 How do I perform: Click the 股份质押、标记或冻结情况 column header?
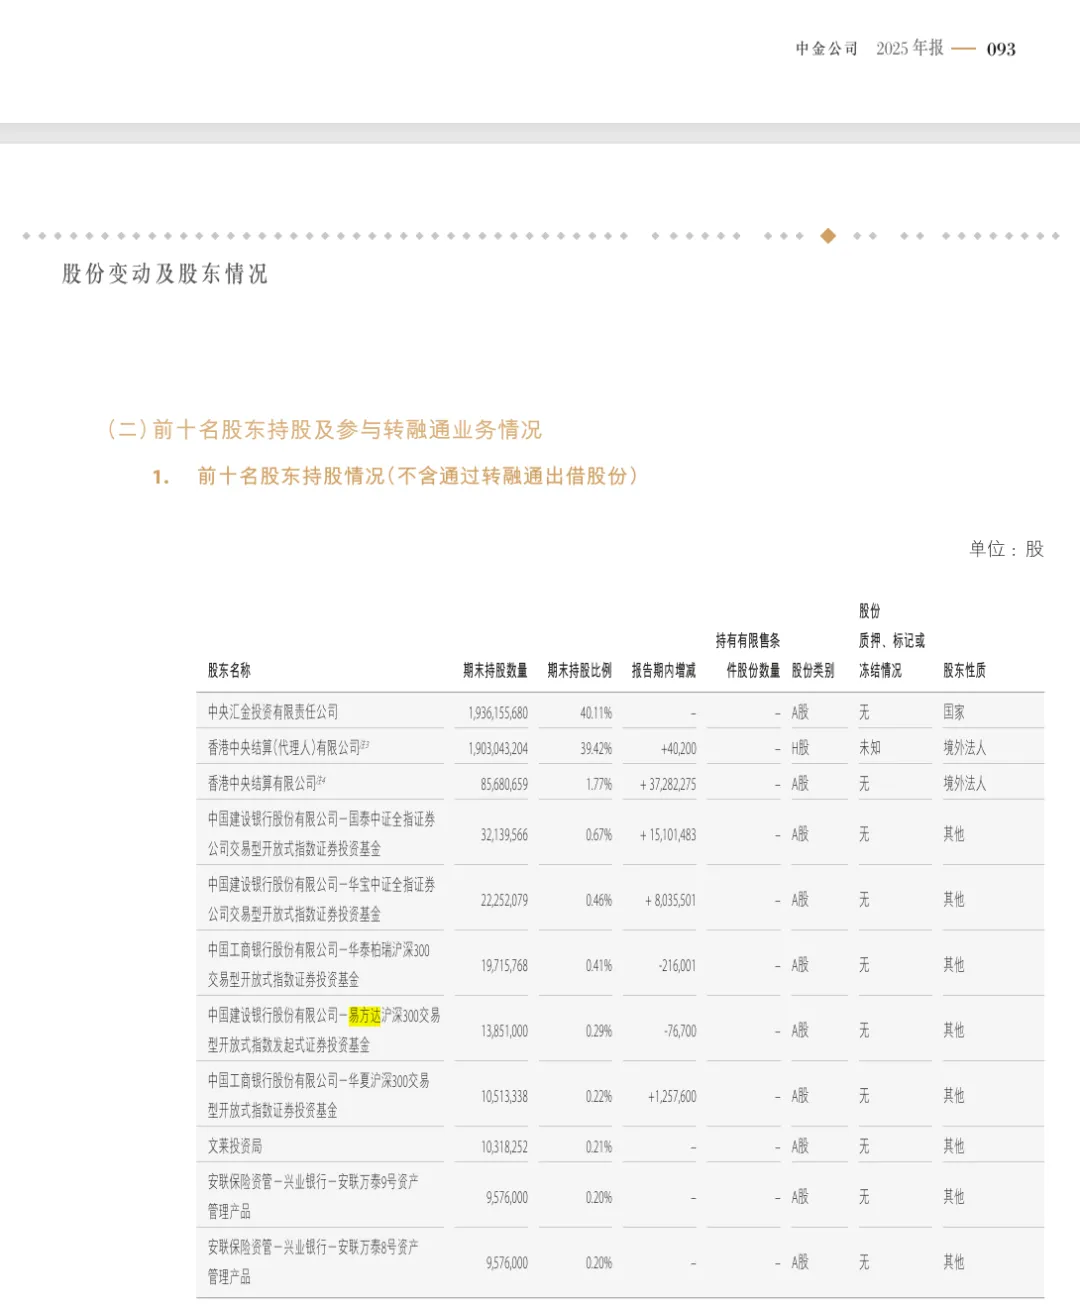click(891, 640)
